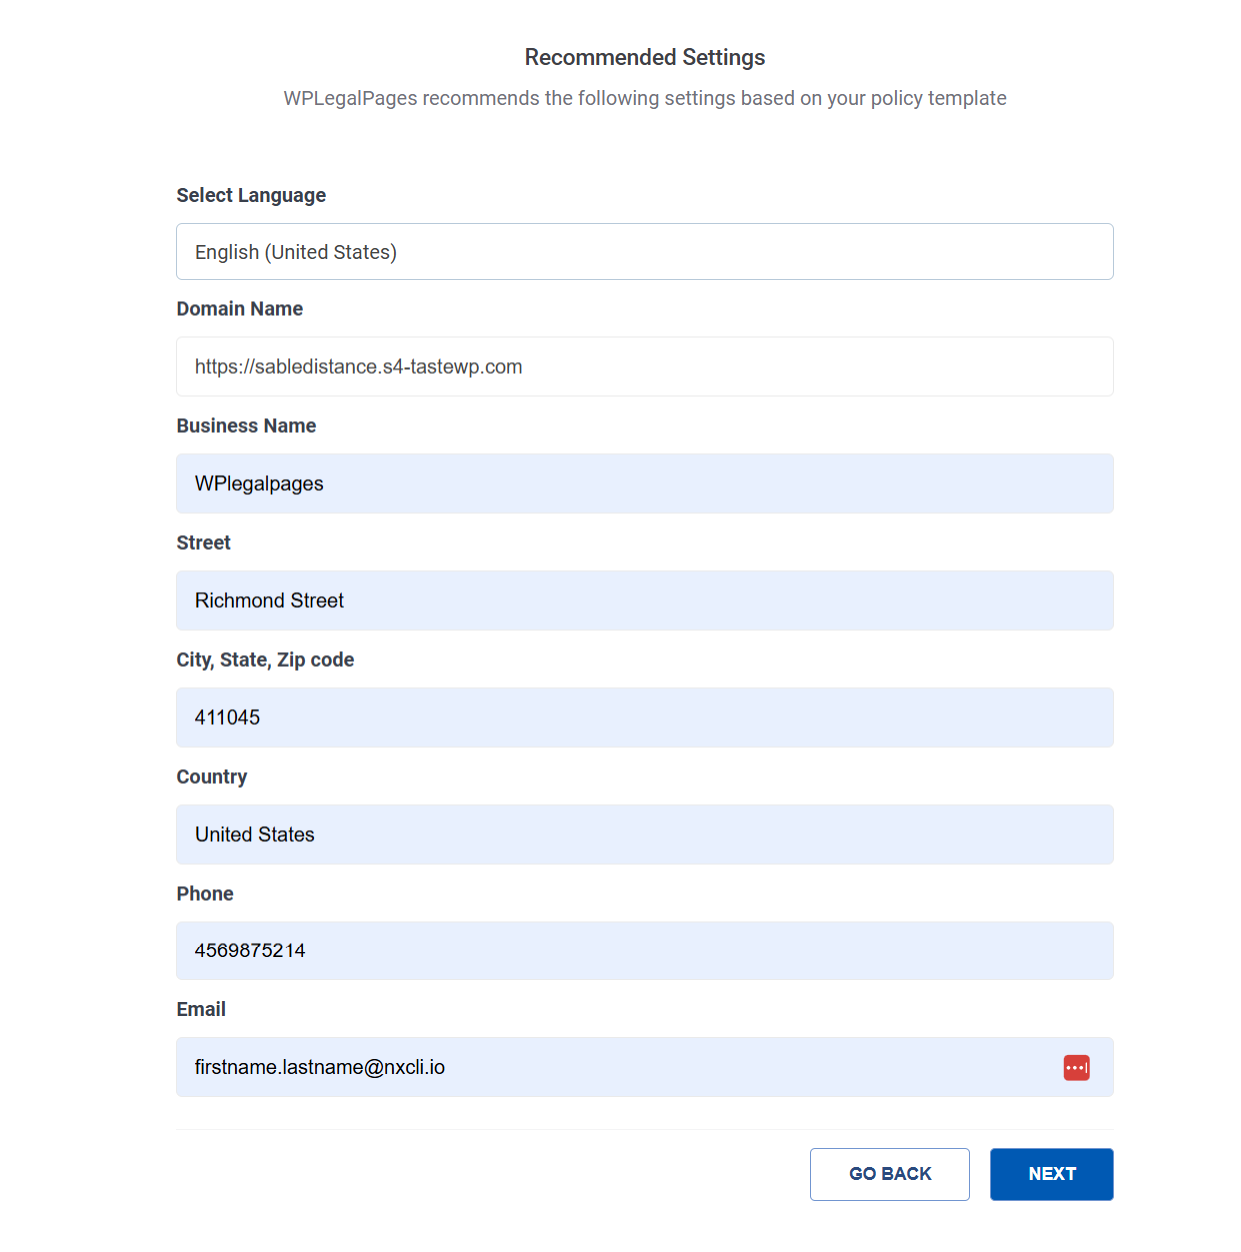This screenshot has height=1252, width=1241.
Task: Open the Select Language dropdown
Action: (x=644, y=252)
